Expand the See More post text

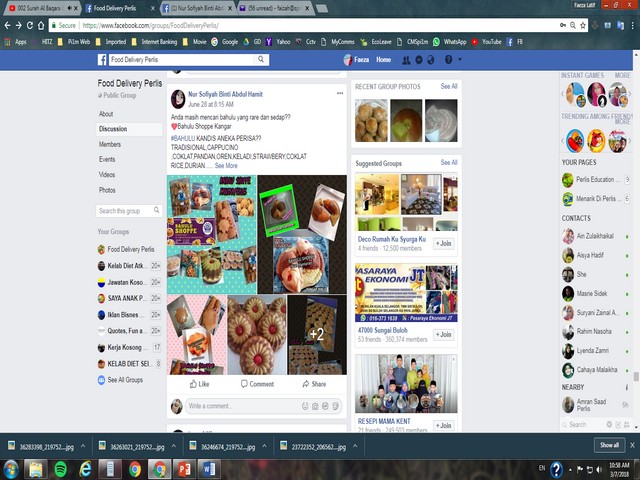click(x=225, y=166)
